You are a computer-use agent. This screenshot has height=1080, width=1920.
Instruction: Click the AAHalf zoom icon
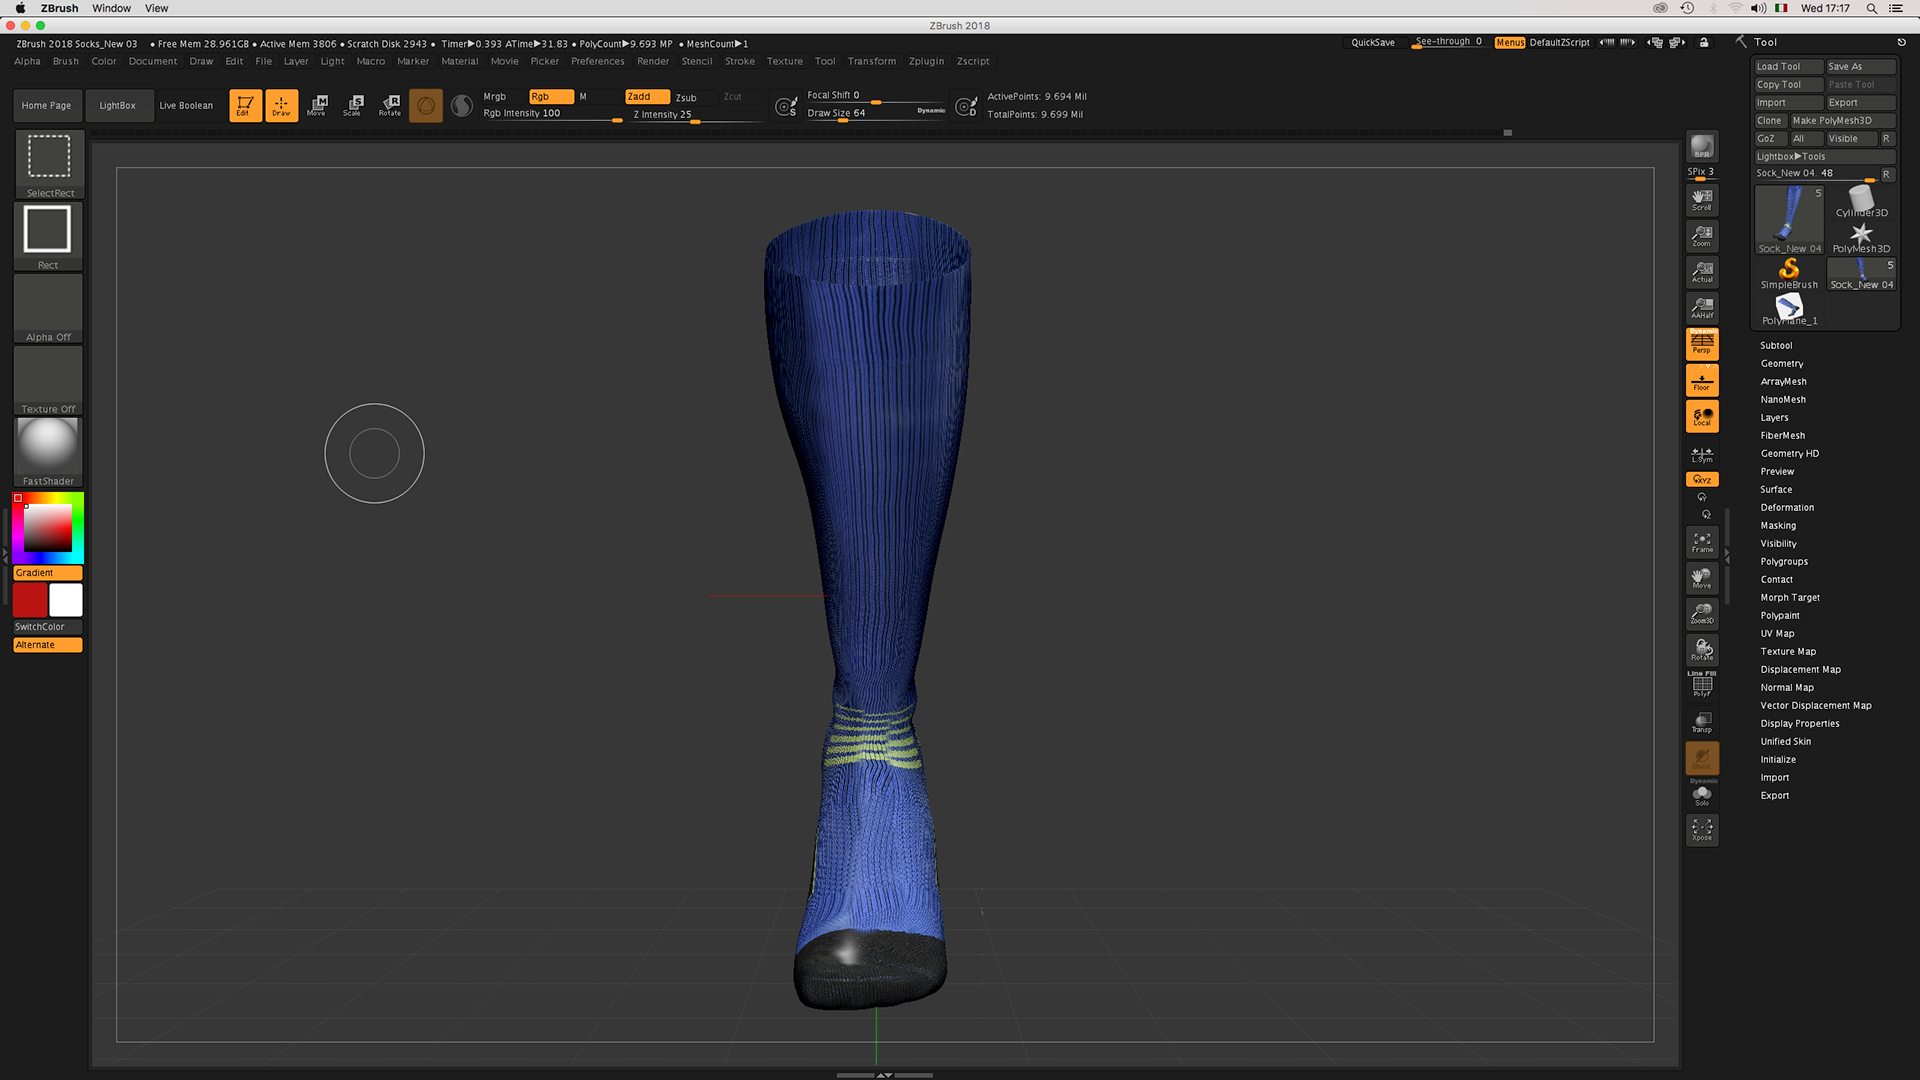(1701, 307)
